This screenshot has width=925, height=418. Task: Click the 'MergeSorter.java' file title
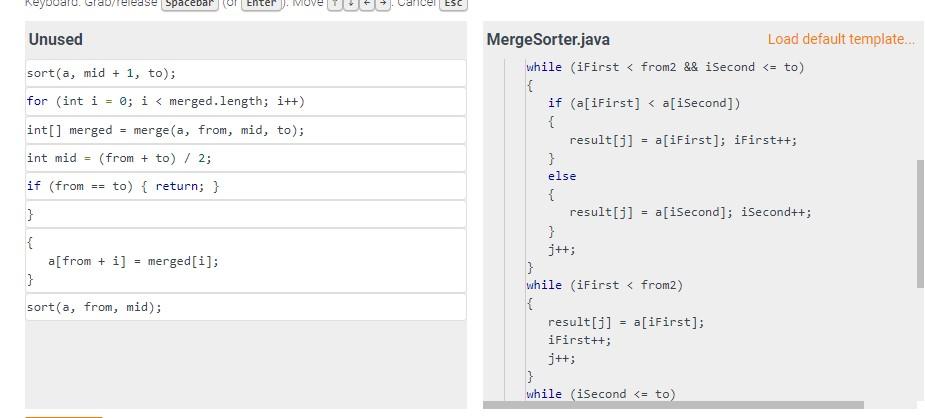tap(548, 40)
